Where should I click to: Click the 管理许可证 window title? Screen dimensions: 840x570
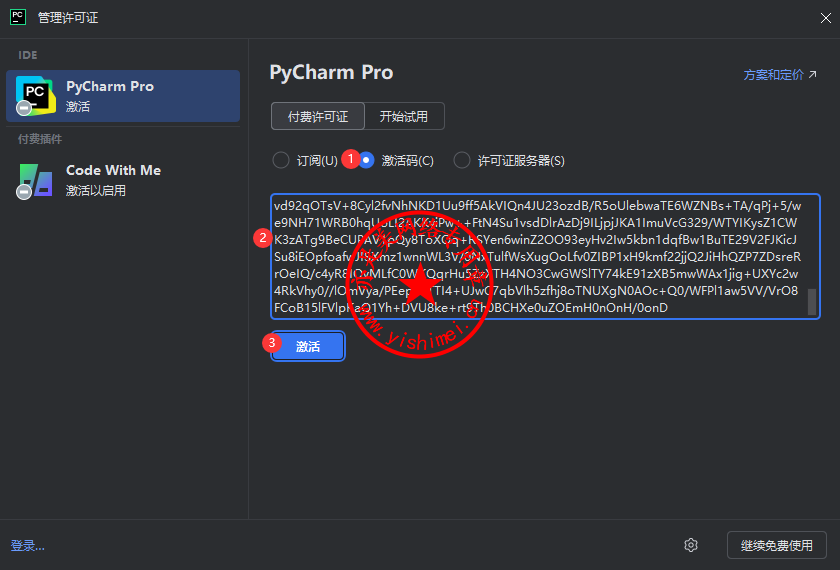click(x=68, y=18)
